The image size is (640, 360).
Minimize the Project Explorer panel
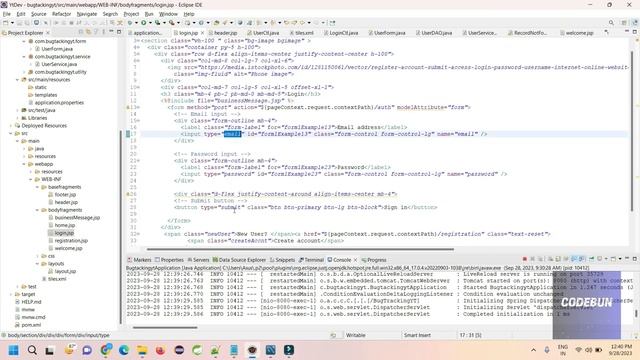(x=111, y=32)
